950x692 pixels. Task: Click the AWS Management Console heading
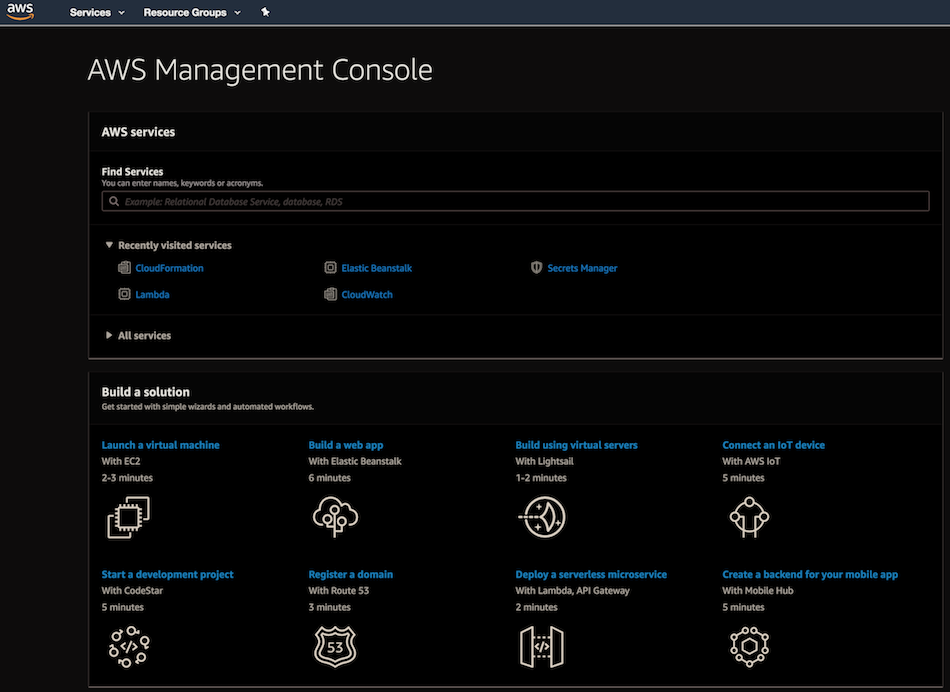260,70
